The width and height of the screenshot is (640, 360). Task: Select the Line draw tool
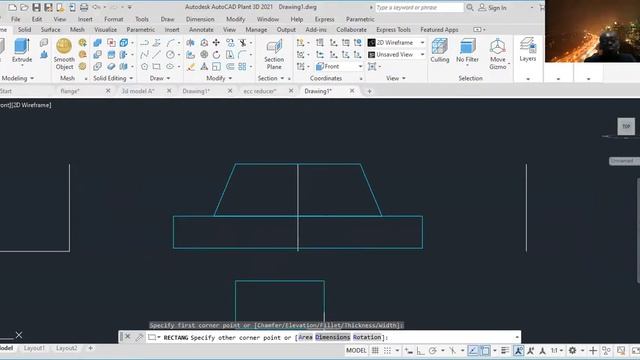tap(157, 54)
